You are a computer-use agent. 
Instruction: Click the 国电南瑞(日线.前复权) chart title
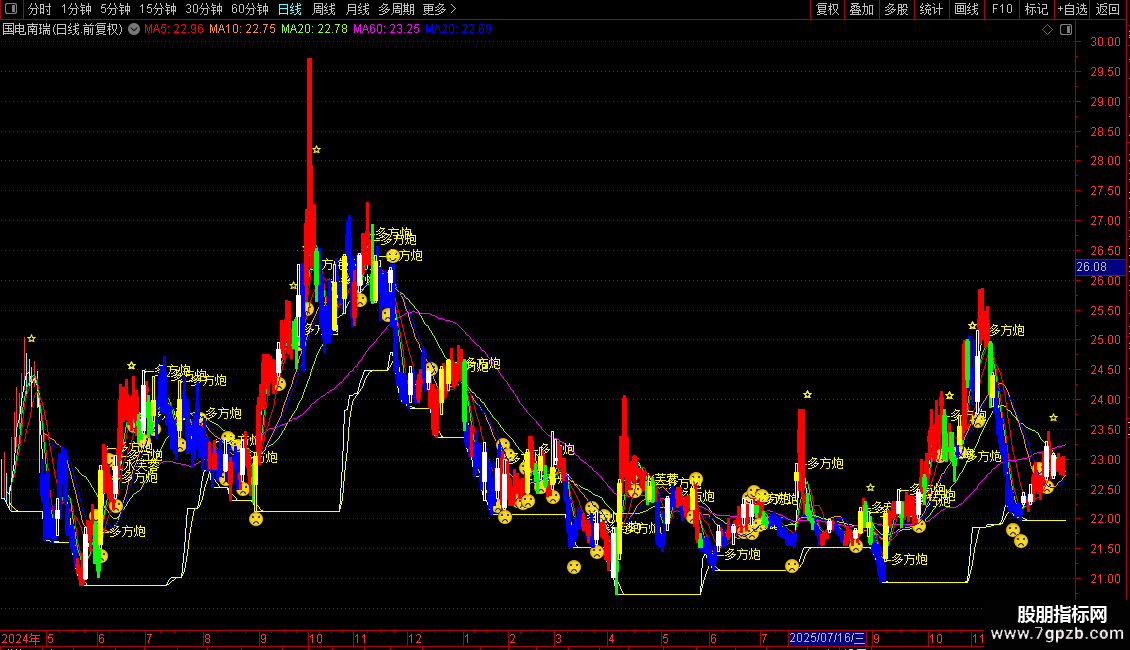[63, 29]
